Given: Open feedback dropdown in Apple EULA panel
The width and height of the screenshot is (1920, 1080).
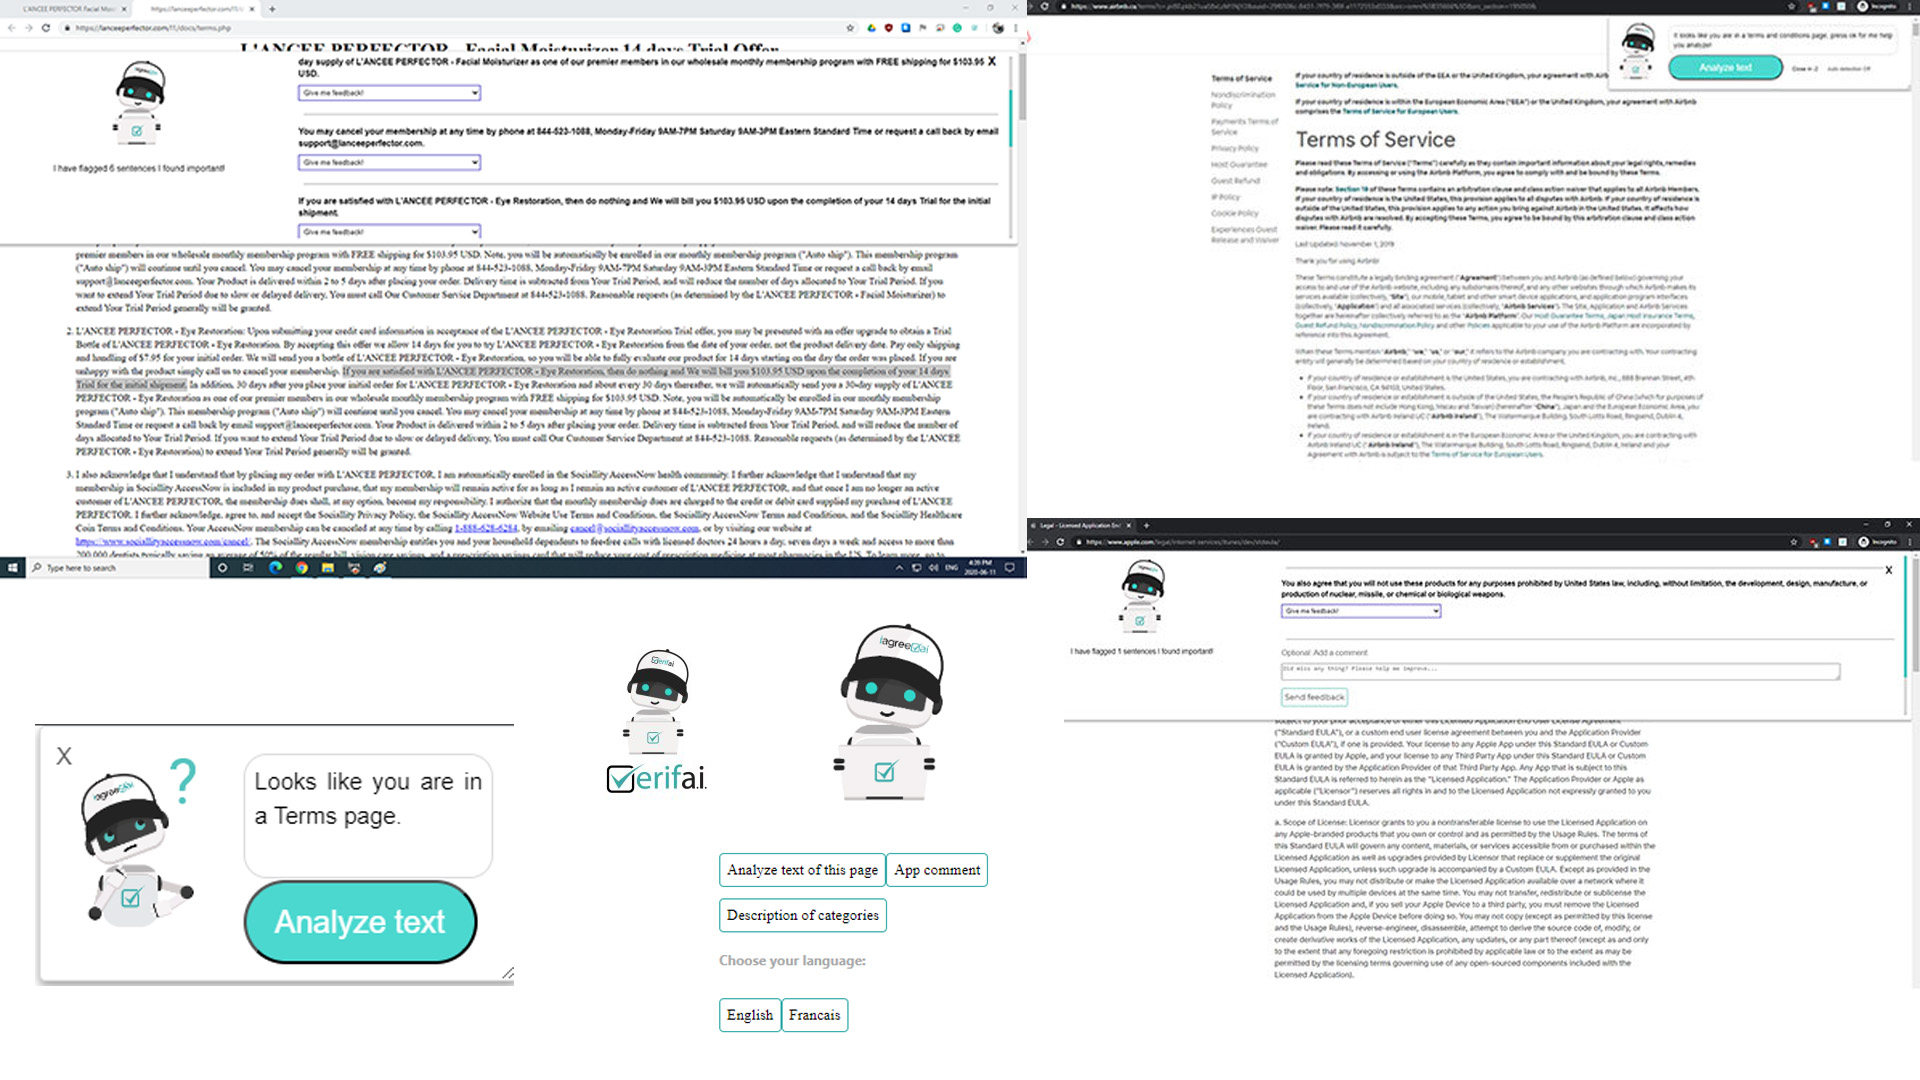Looking at the screenshot, I should (1360, 611).
